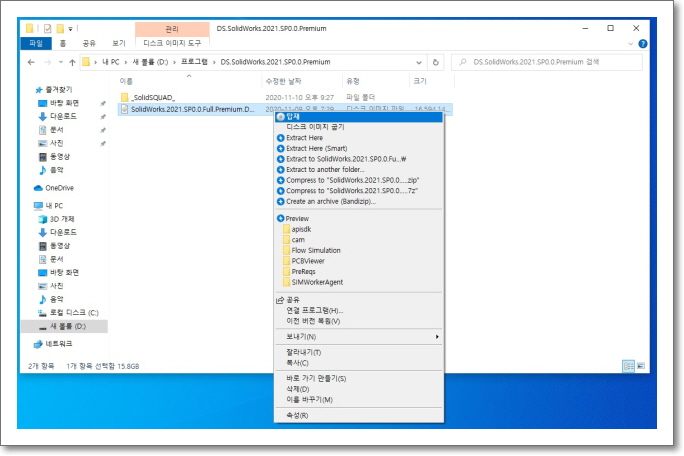Select the 탑재 (Mount) context menu entry
The width and height of the screenshot is (684, 456).
pyautogui.click(x=359, y=117)
